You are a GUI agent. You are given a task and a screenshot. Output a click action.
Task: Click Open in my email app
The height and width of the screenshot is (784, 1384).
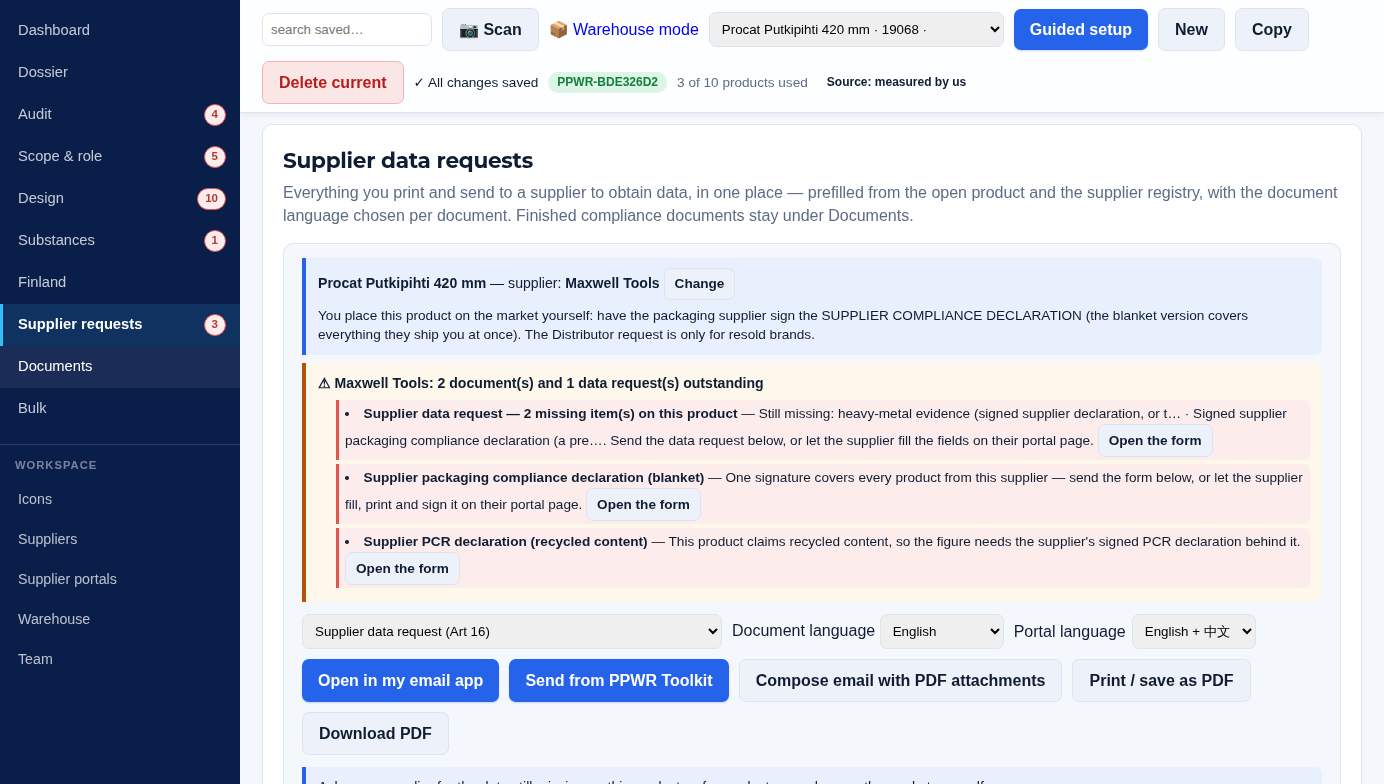400,681
